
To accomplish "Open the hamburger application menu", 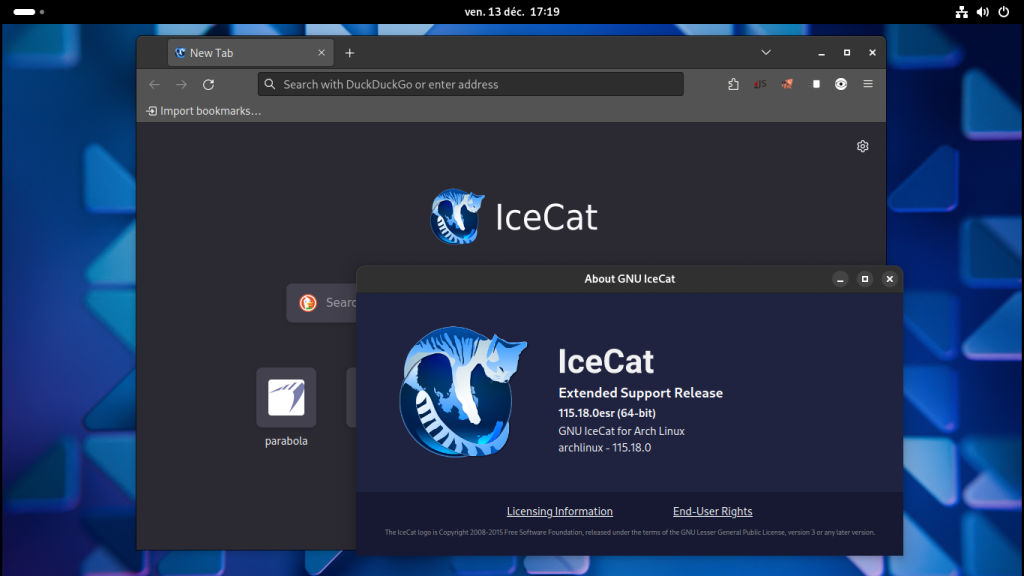I will (868, 84).
